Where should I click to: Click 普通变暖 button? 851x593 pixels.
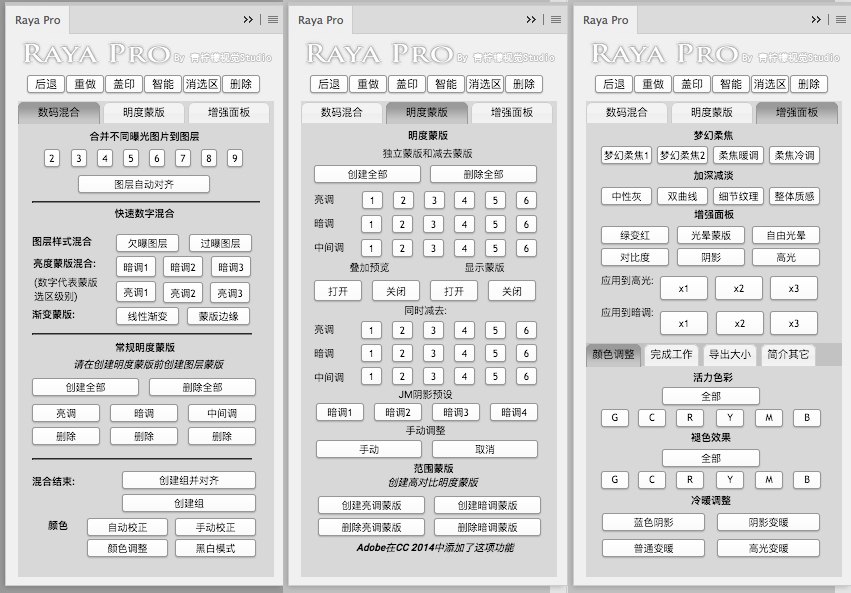[x=653, y=548]
